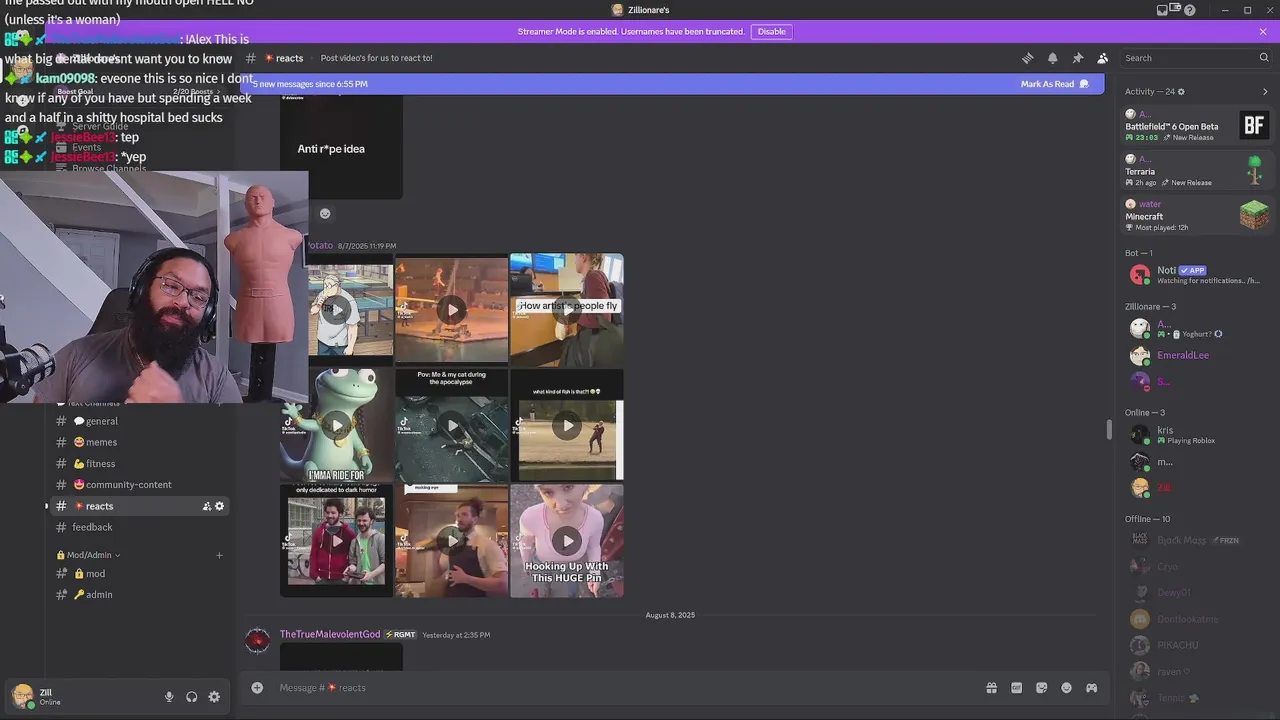The height and width of the screenshot is (720, 1280).
Task: Mute microphone in user panel
Action: [169, 697]
